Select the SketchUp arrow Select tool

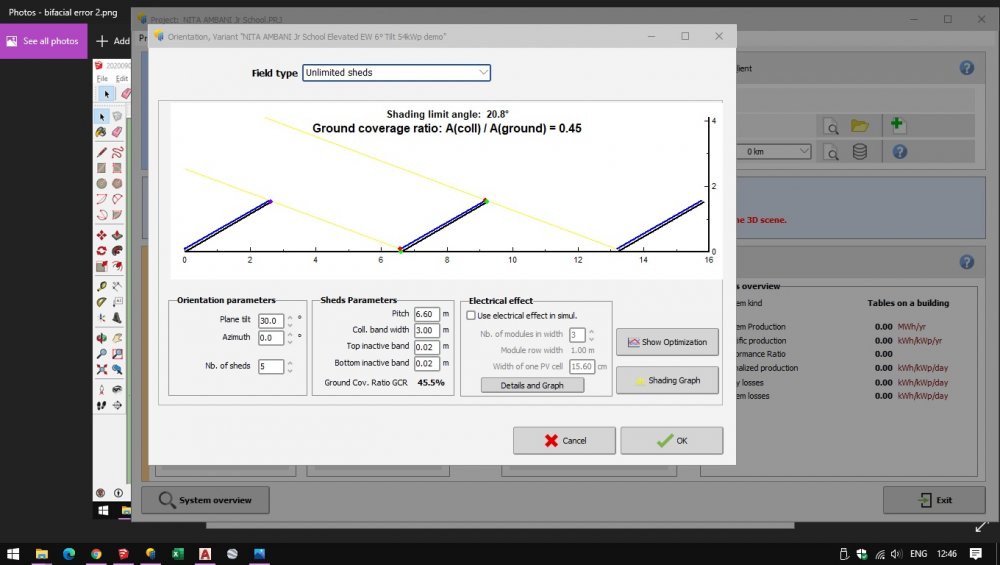105,94
